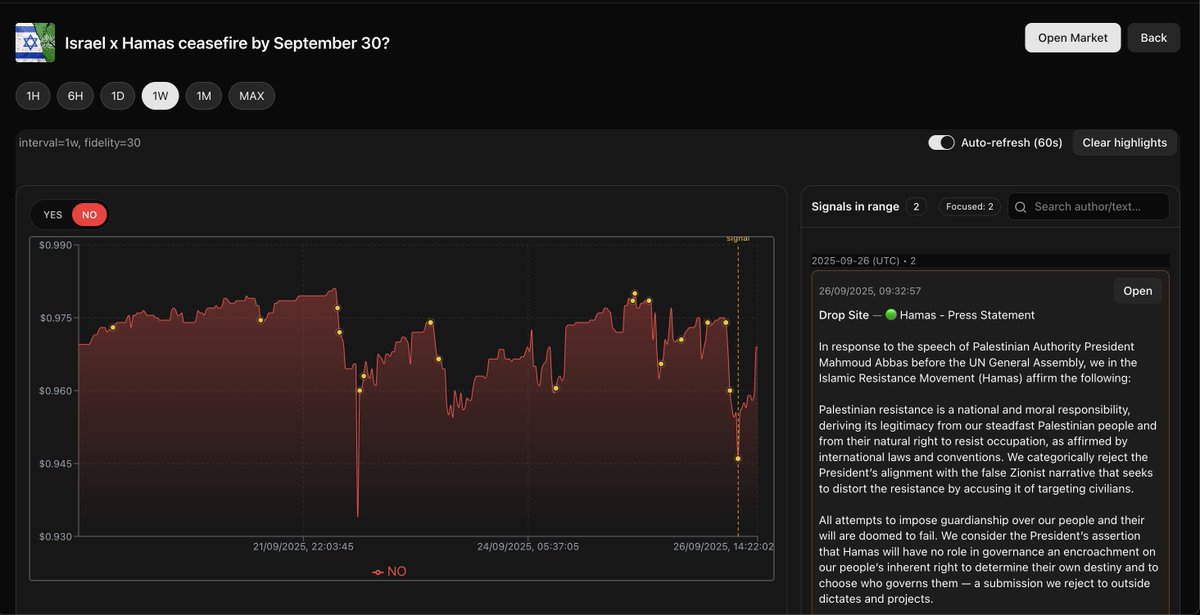
Task: Focus the Search author/text field
Action: coord(1088,207)
